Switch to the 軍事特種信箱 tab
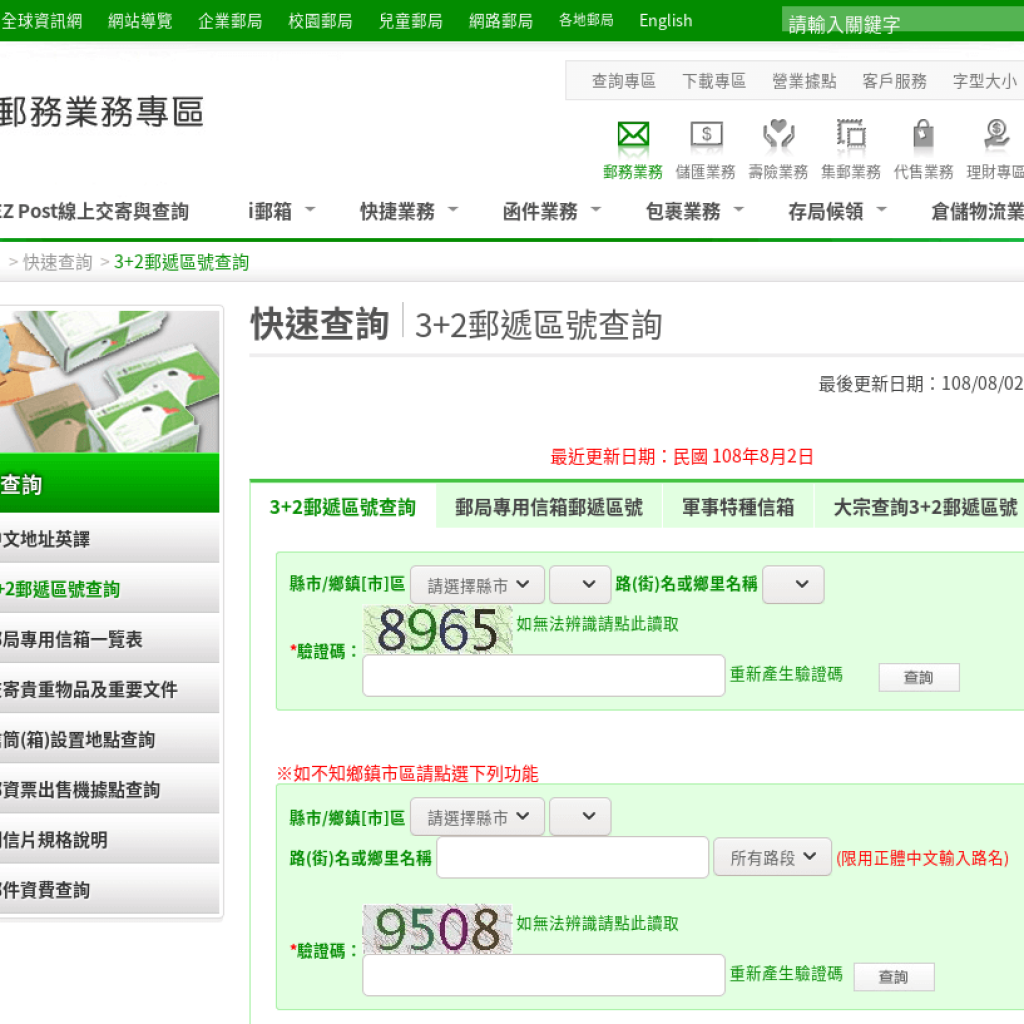 (x=738, y=508)
